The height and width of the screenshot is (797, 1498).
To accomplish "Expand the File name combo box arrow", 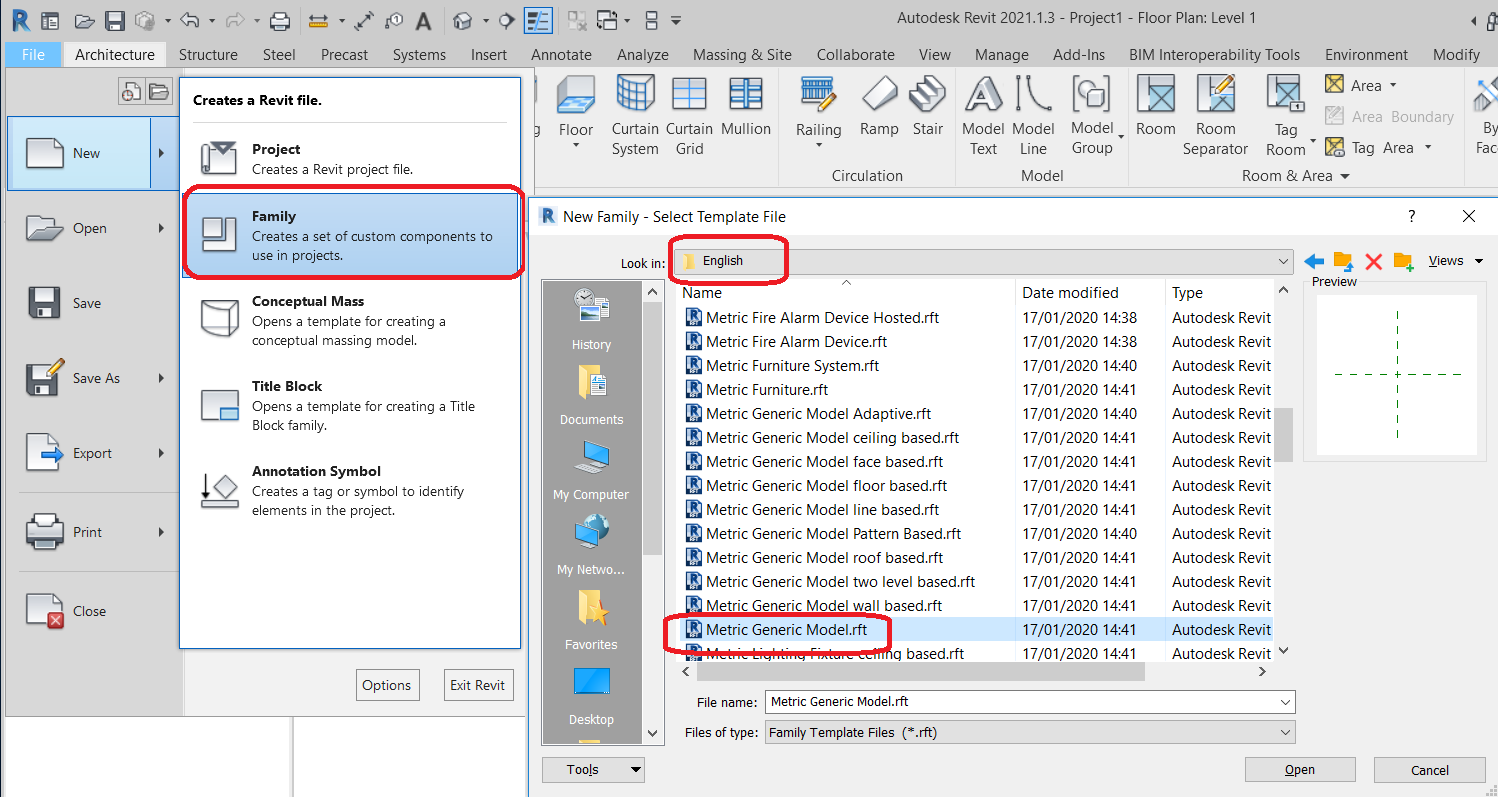I will pos(1285,702).
